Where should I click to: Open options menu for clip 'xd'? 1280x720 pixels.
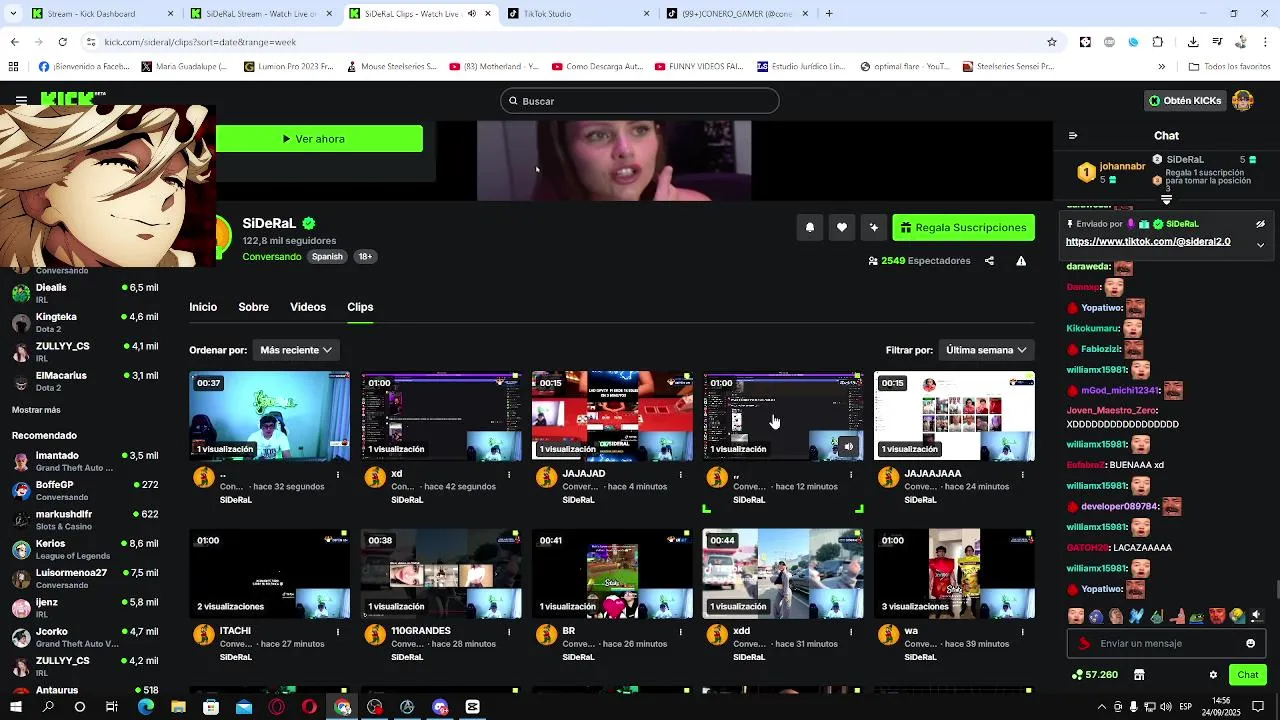(509, 475)
